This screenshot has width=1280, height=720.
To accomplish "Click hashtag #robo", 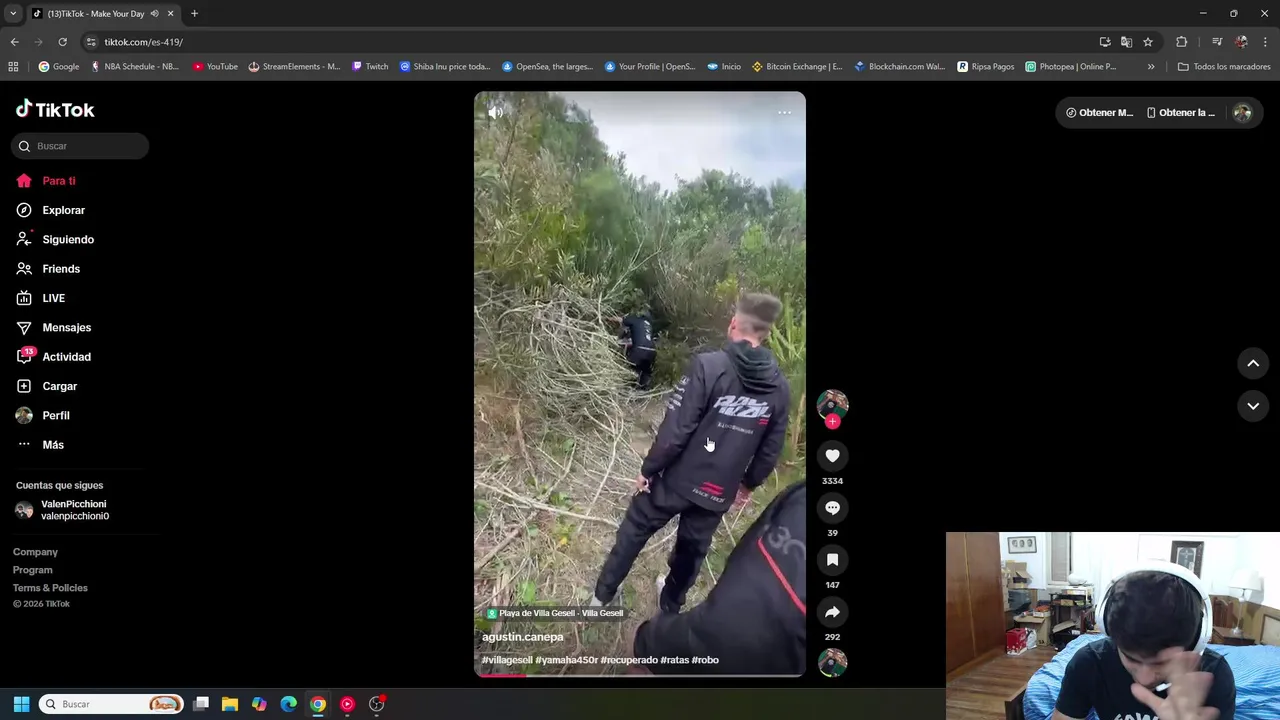I will click(705, 660).
